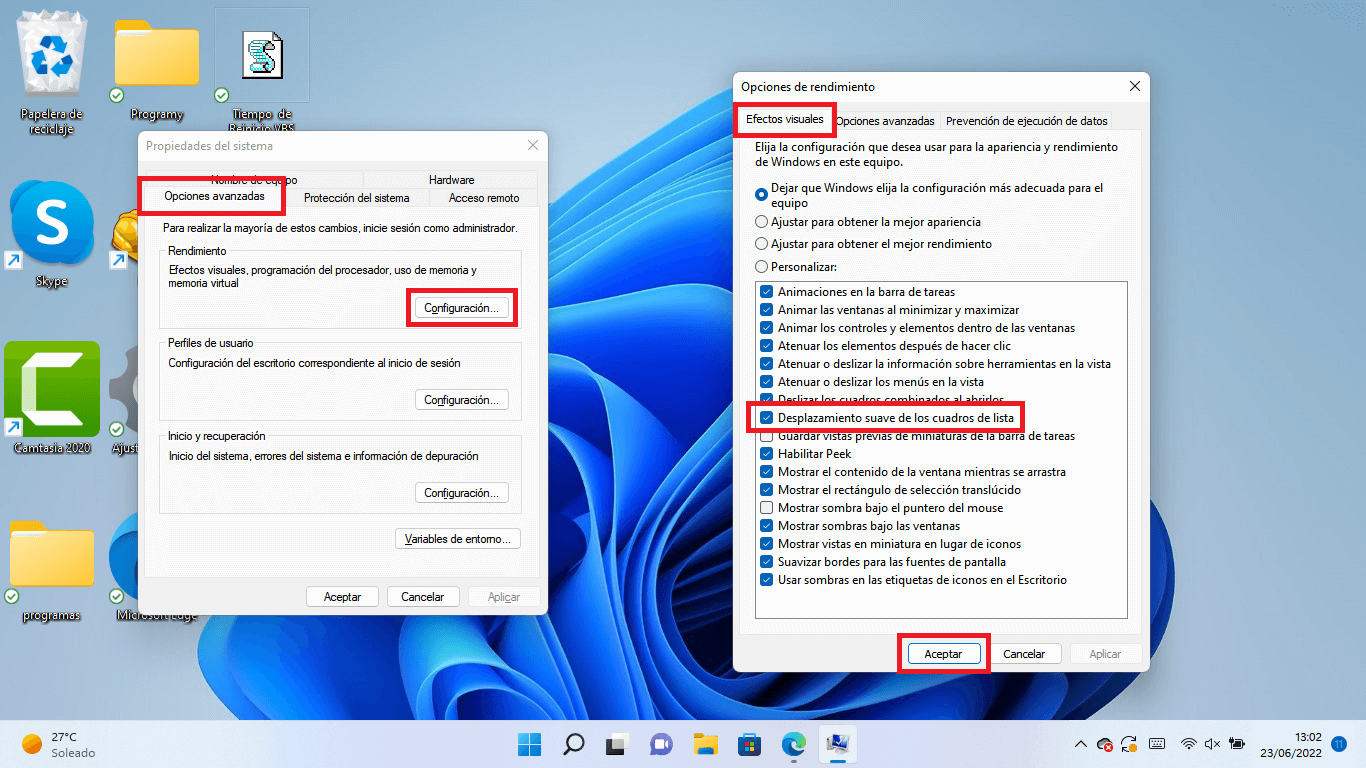Open the network icon in the system tray
Screen dimensions: 1366x768
click(1187, 744)
